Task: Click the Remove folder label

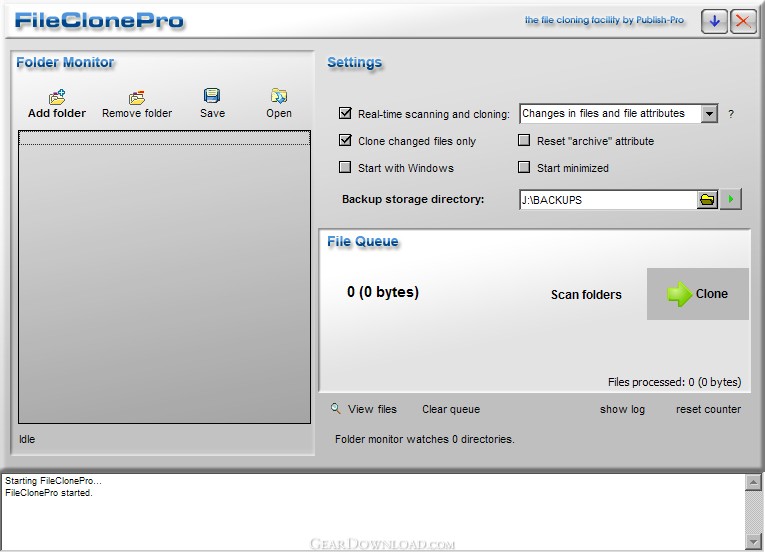Action: click(137, 113)
